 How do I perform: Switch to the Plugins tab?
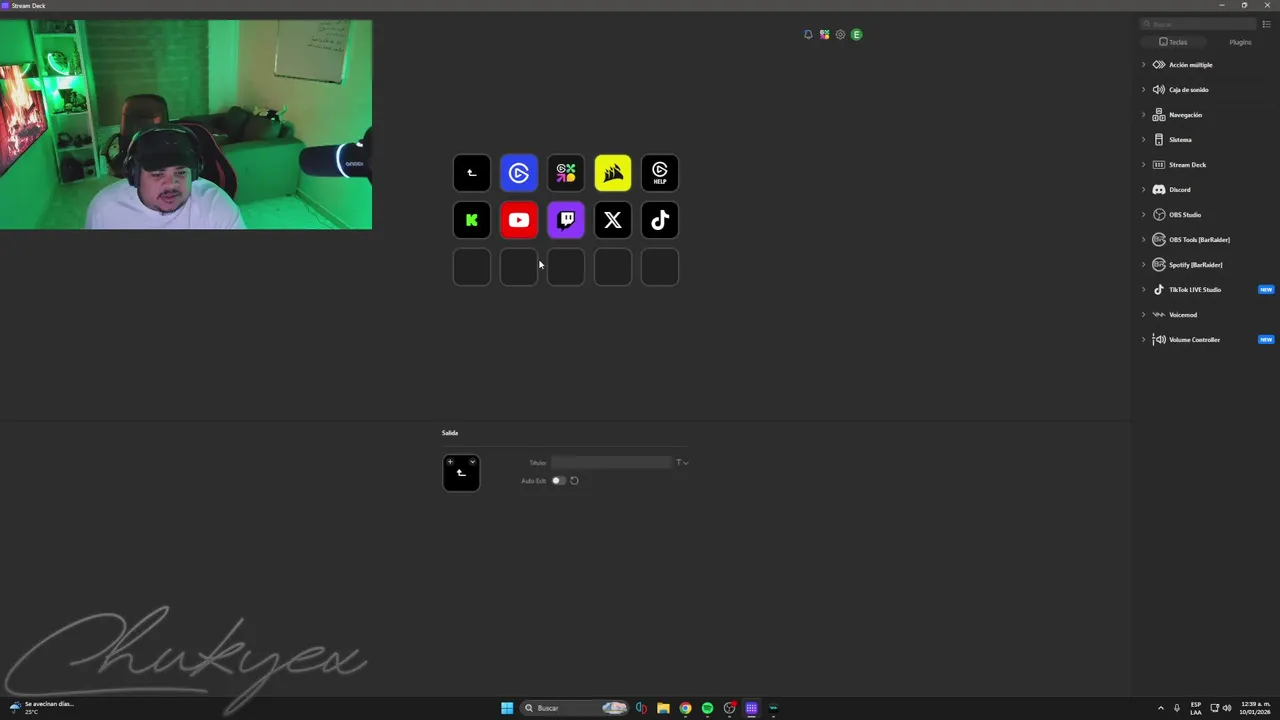[x=1240, y=42]
